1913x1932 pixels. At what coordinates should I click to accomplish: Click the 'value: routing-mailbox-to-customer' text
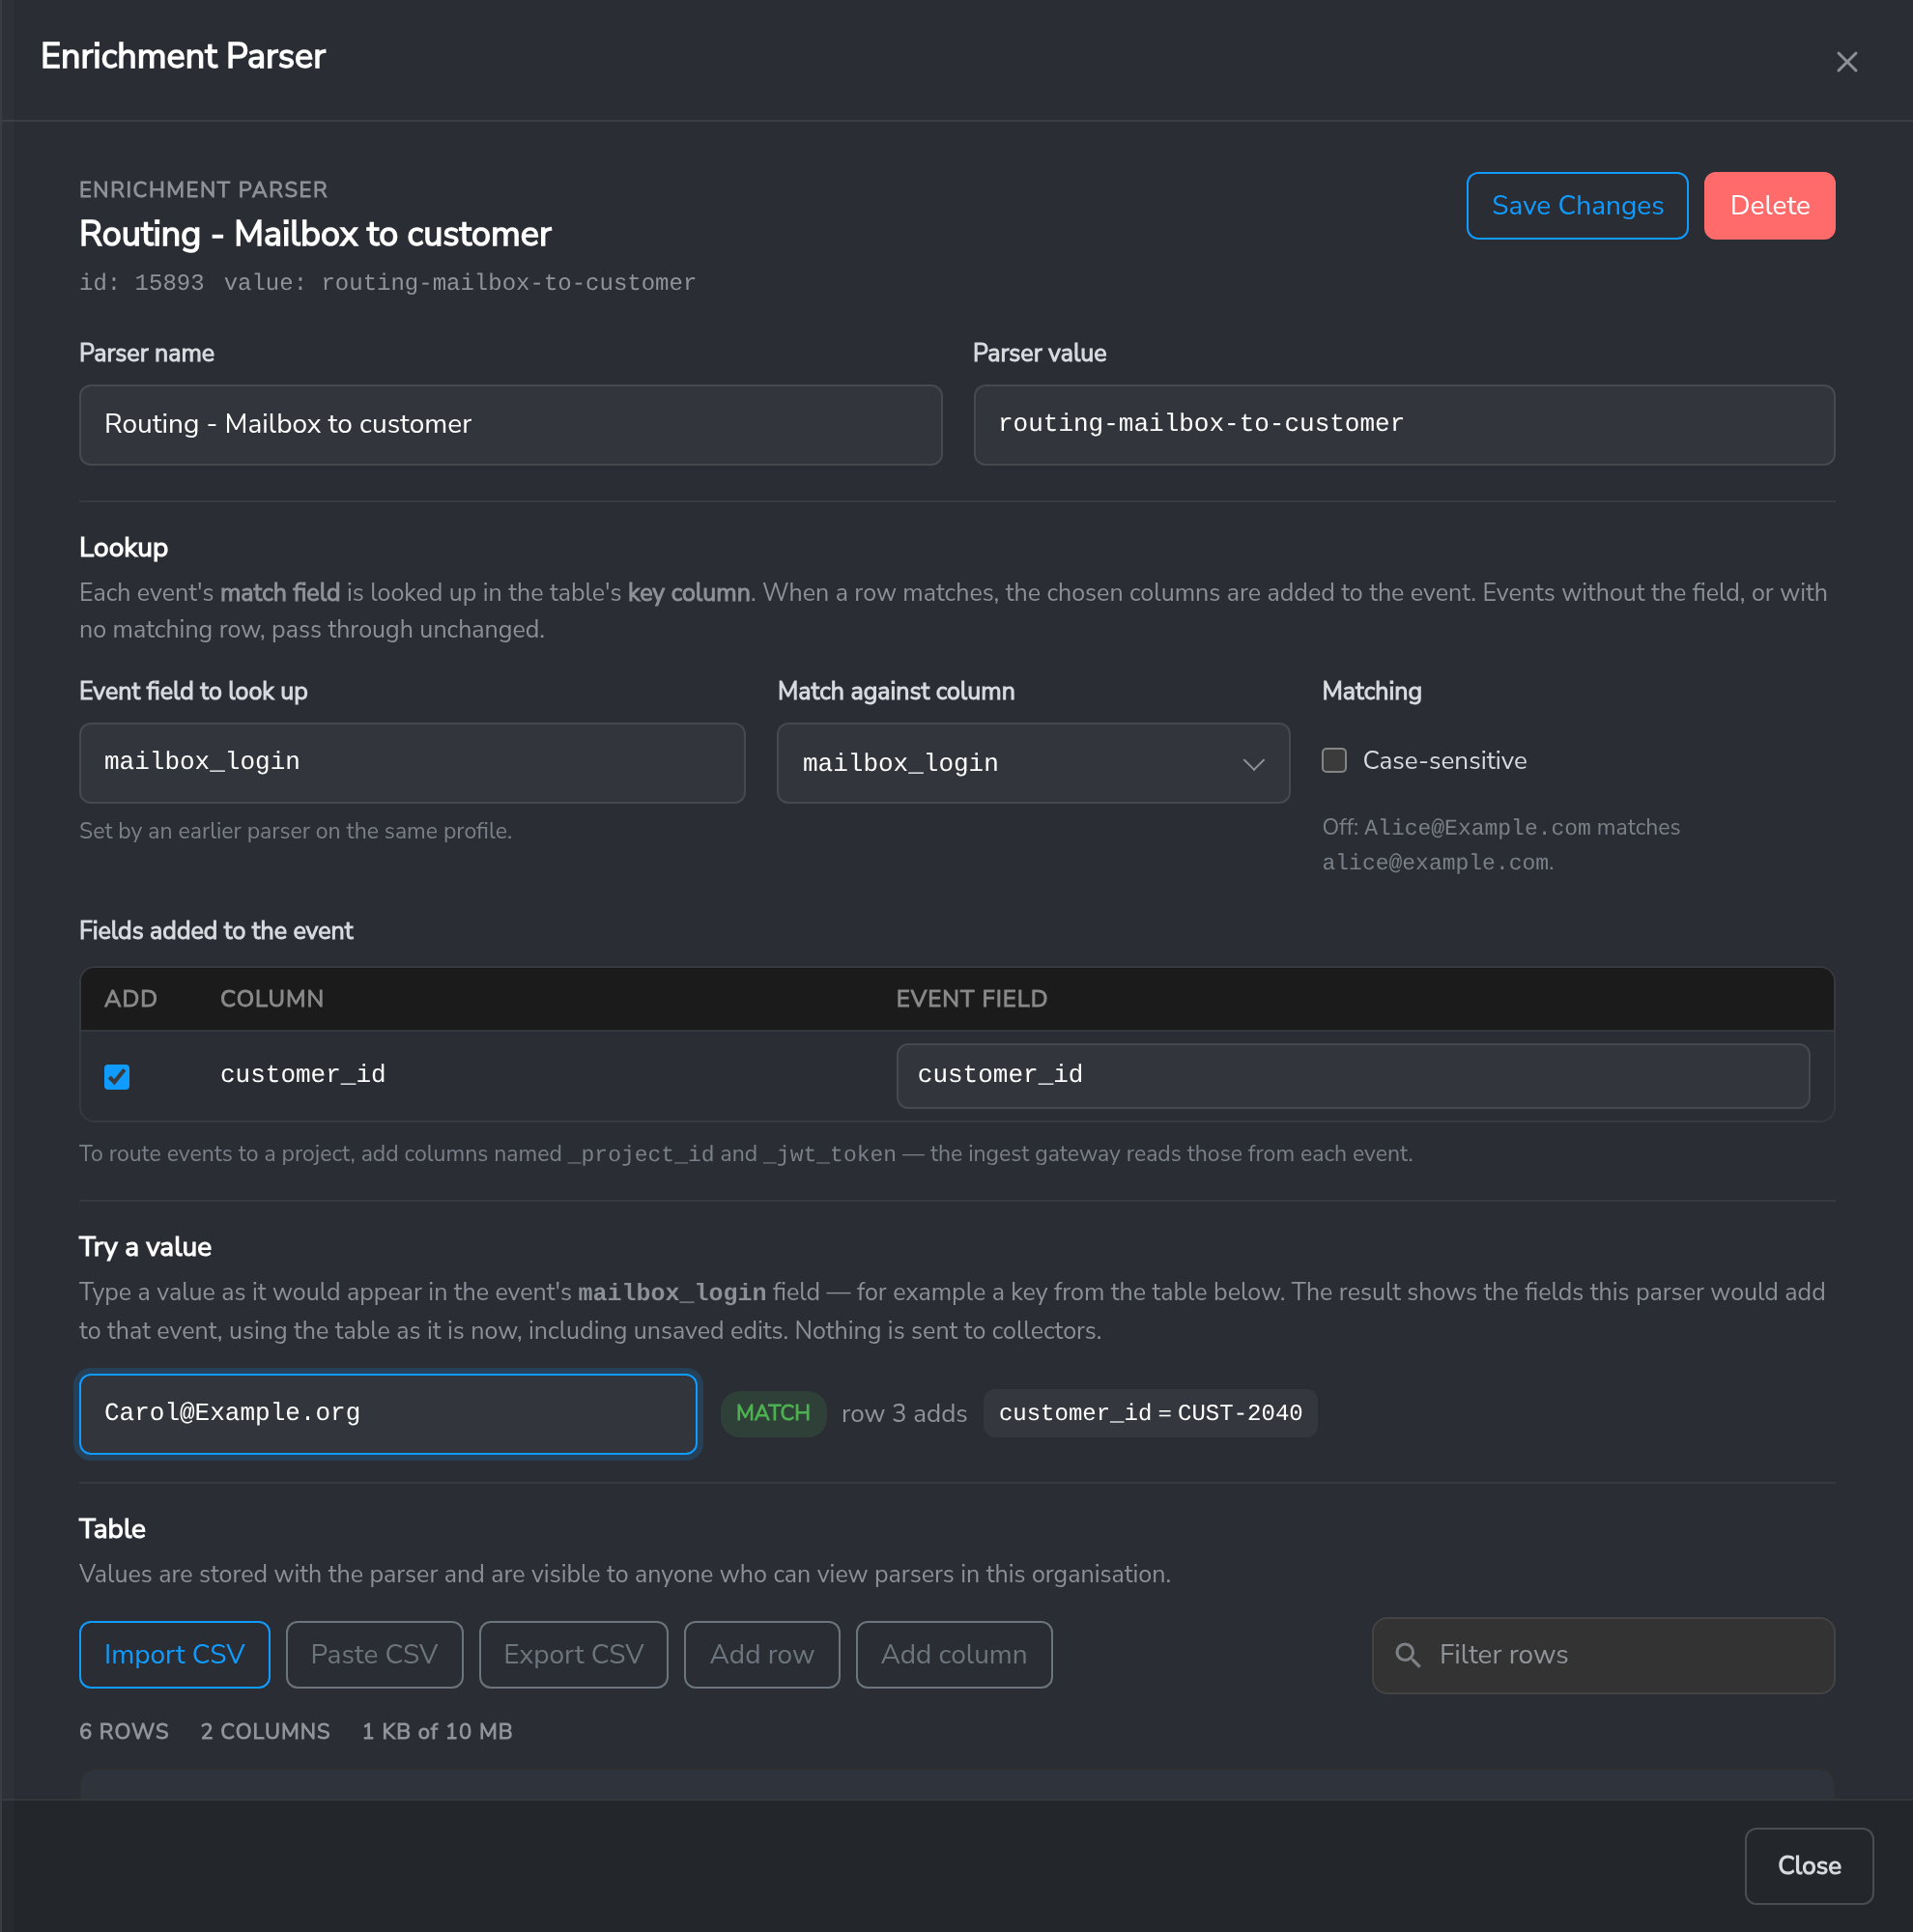pyautogui.click(x=459, y=283)
